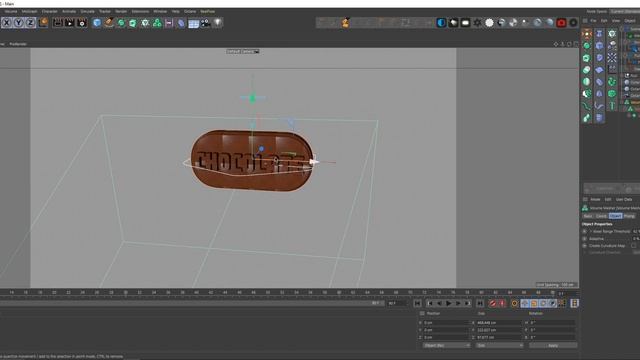Screen dimensions: 640x360
Task: Click the green MoText 'T' icon in the palette
Action: pyautogui.click(x=612, y=106)
